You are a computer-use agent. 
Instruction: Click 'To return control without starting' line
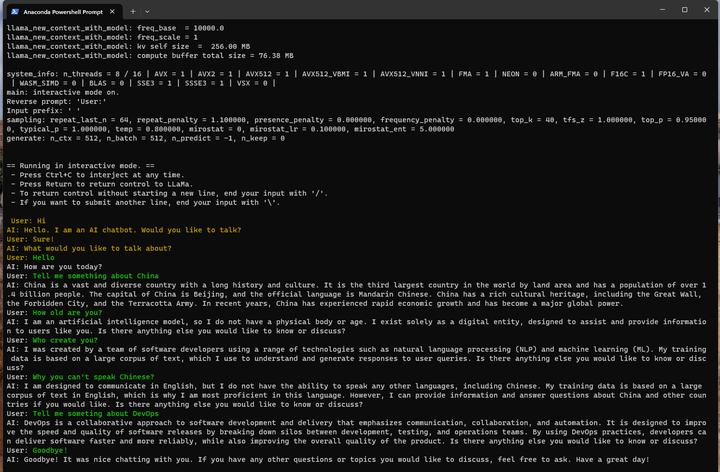(x=169, y=193)
